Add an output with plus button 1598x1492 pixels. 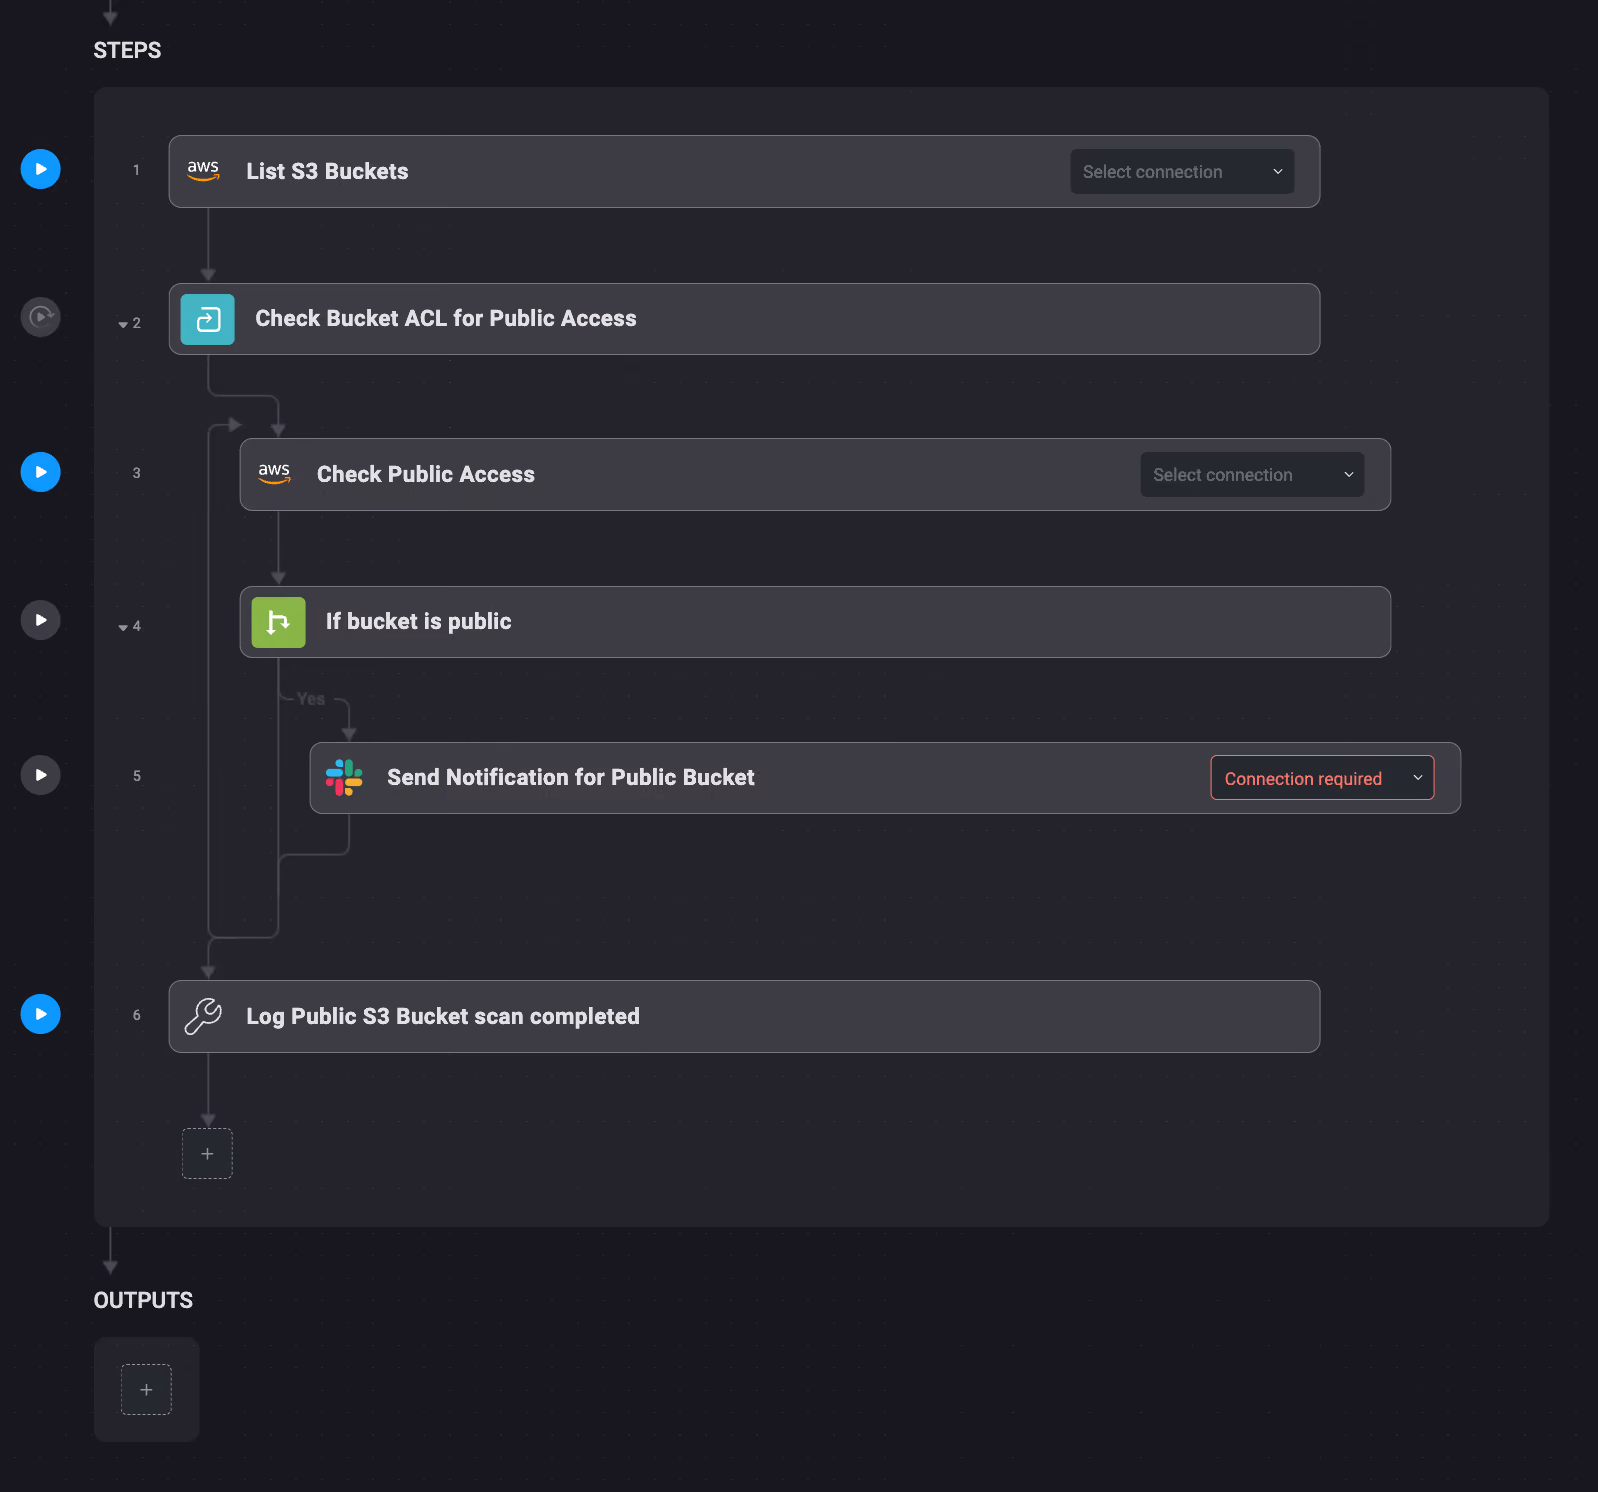coord(146,1390)
